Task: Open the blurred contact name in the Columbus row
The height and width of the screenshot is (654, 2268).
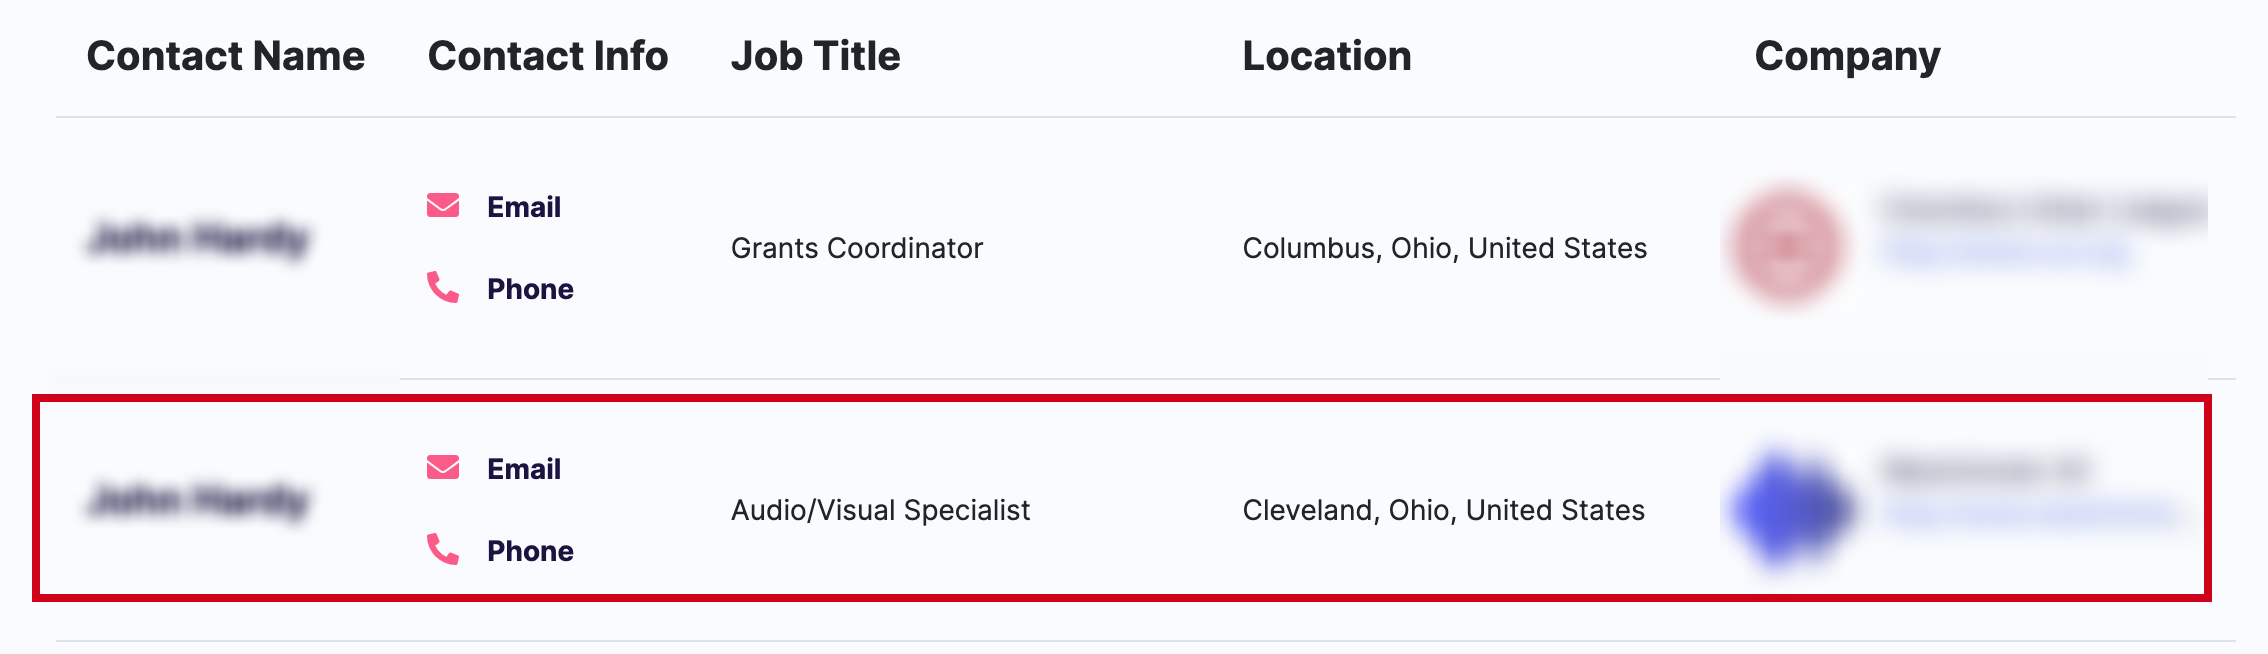Action: point(199,239)
